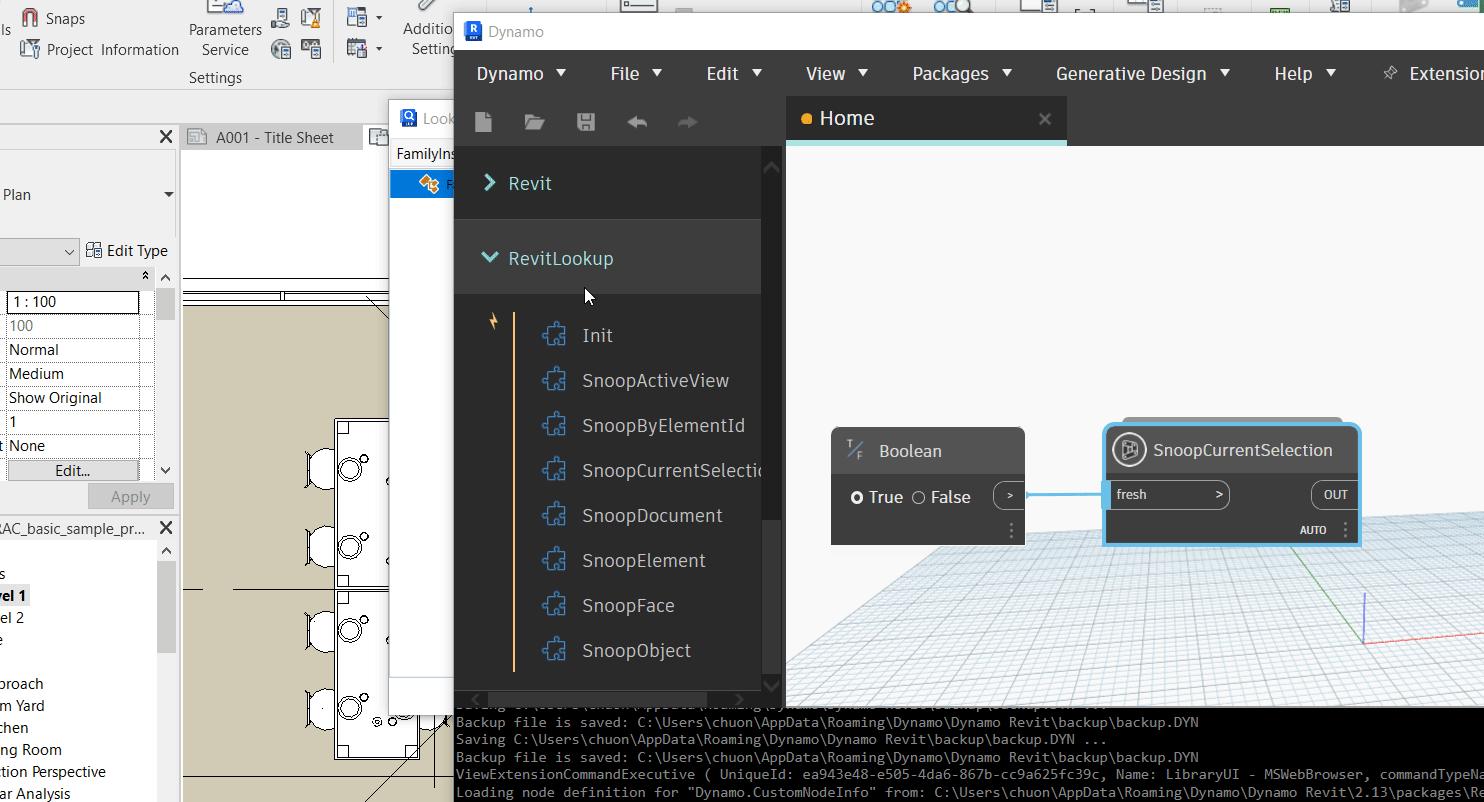Click the puzzle icon beside SnoopActiveView
Screen dimensions: 1484x802
tap(554, 380)
